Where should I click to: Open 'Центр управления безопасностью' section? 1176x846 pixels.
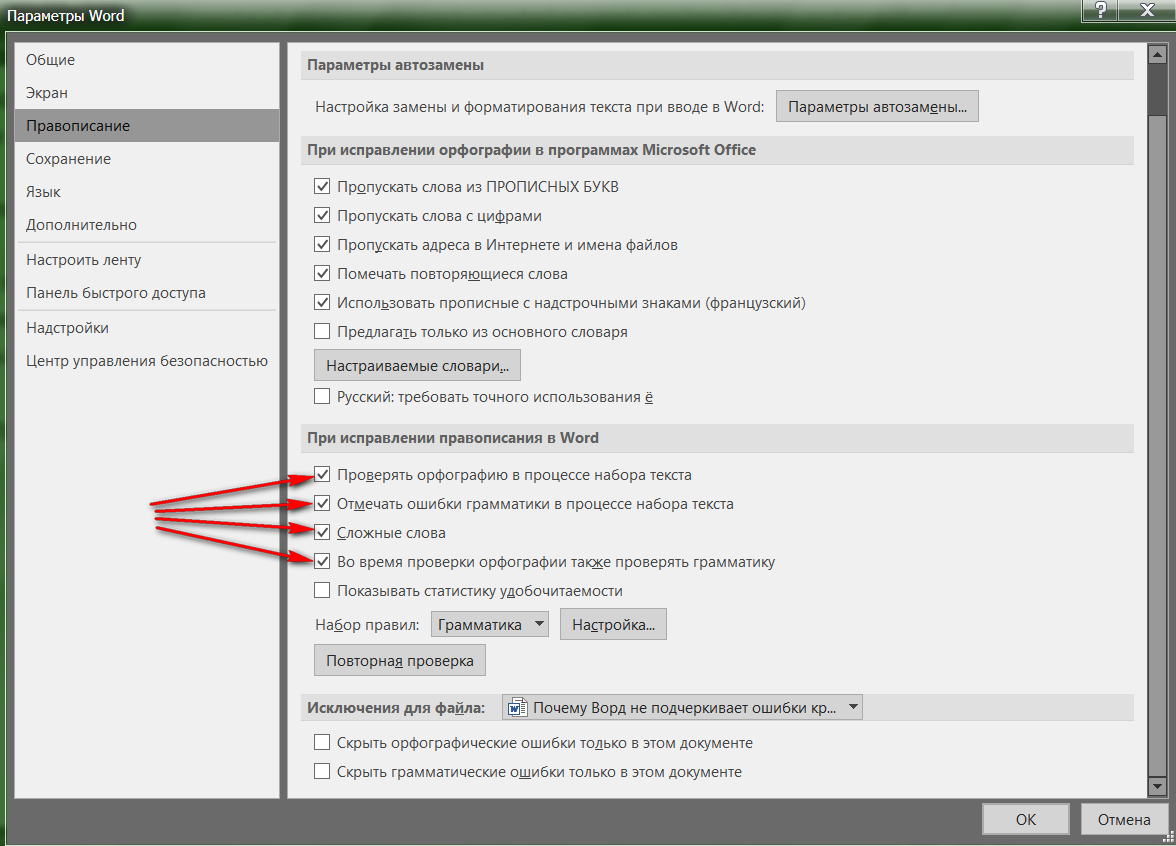(x=146, y=361)
